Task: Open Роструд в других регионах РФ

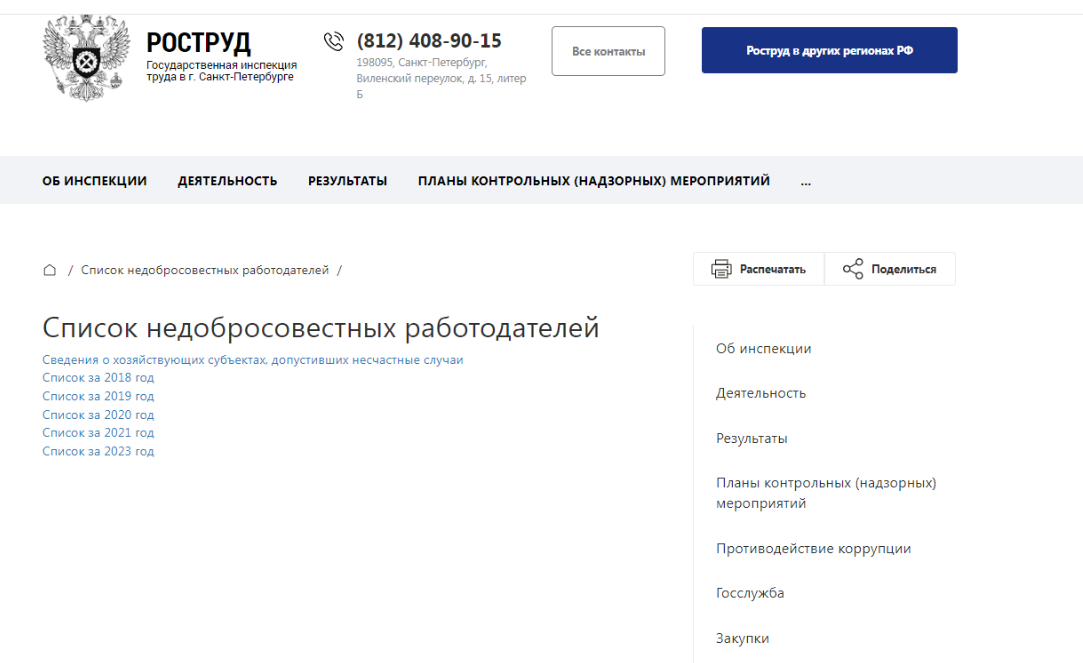Action: 830,50
